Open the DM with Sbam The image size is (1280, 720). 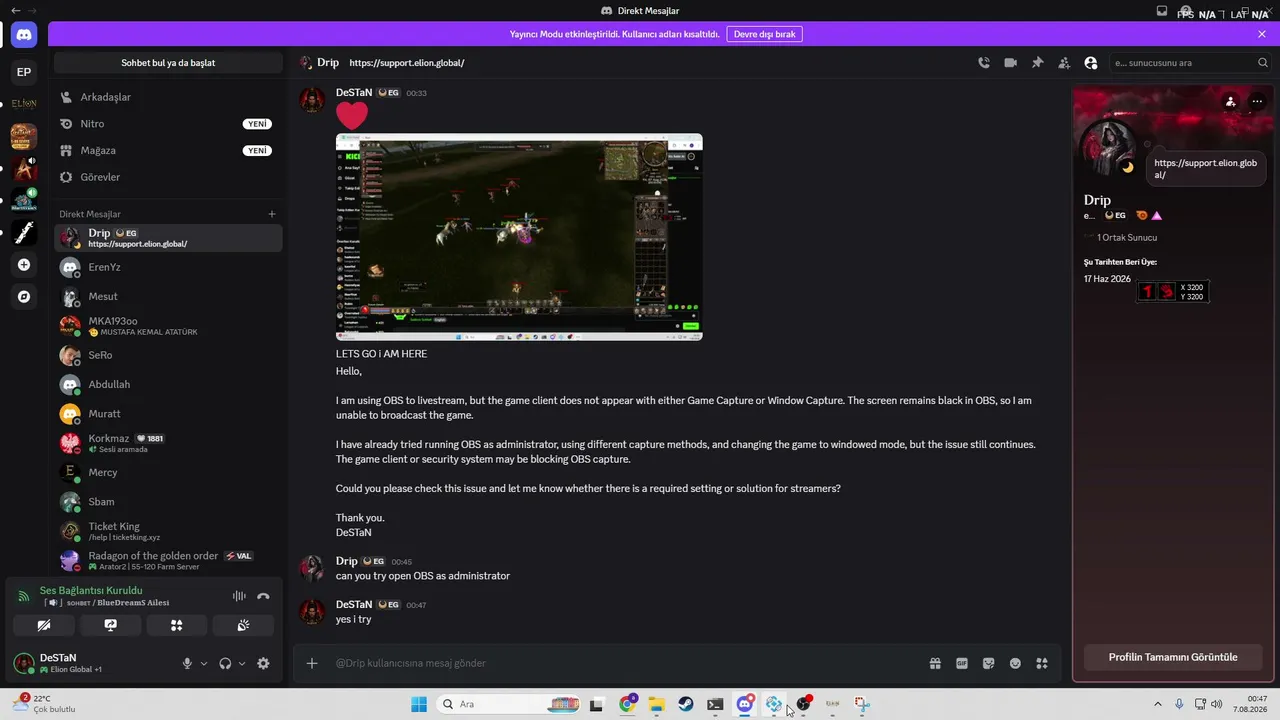(168, 502)
